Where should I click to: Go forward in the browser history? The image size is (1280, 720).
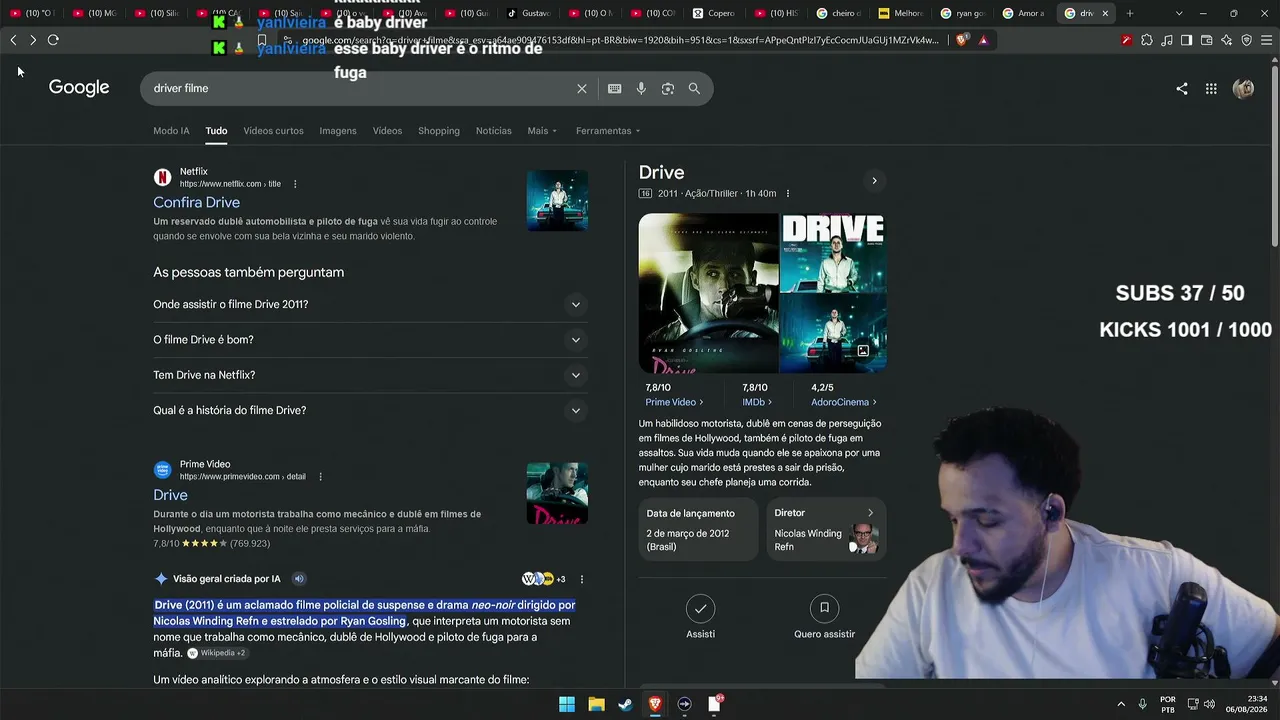(x=33, y=40)
